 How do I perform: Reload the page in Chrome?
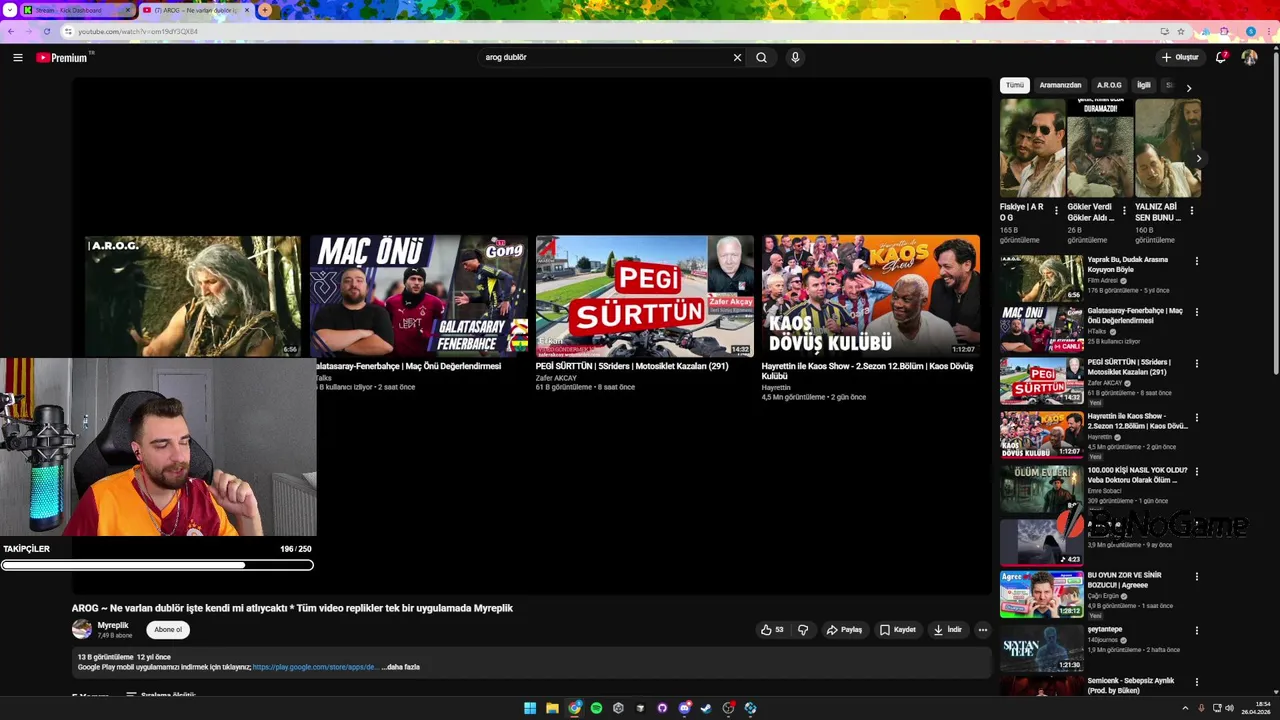click(46, 31)
